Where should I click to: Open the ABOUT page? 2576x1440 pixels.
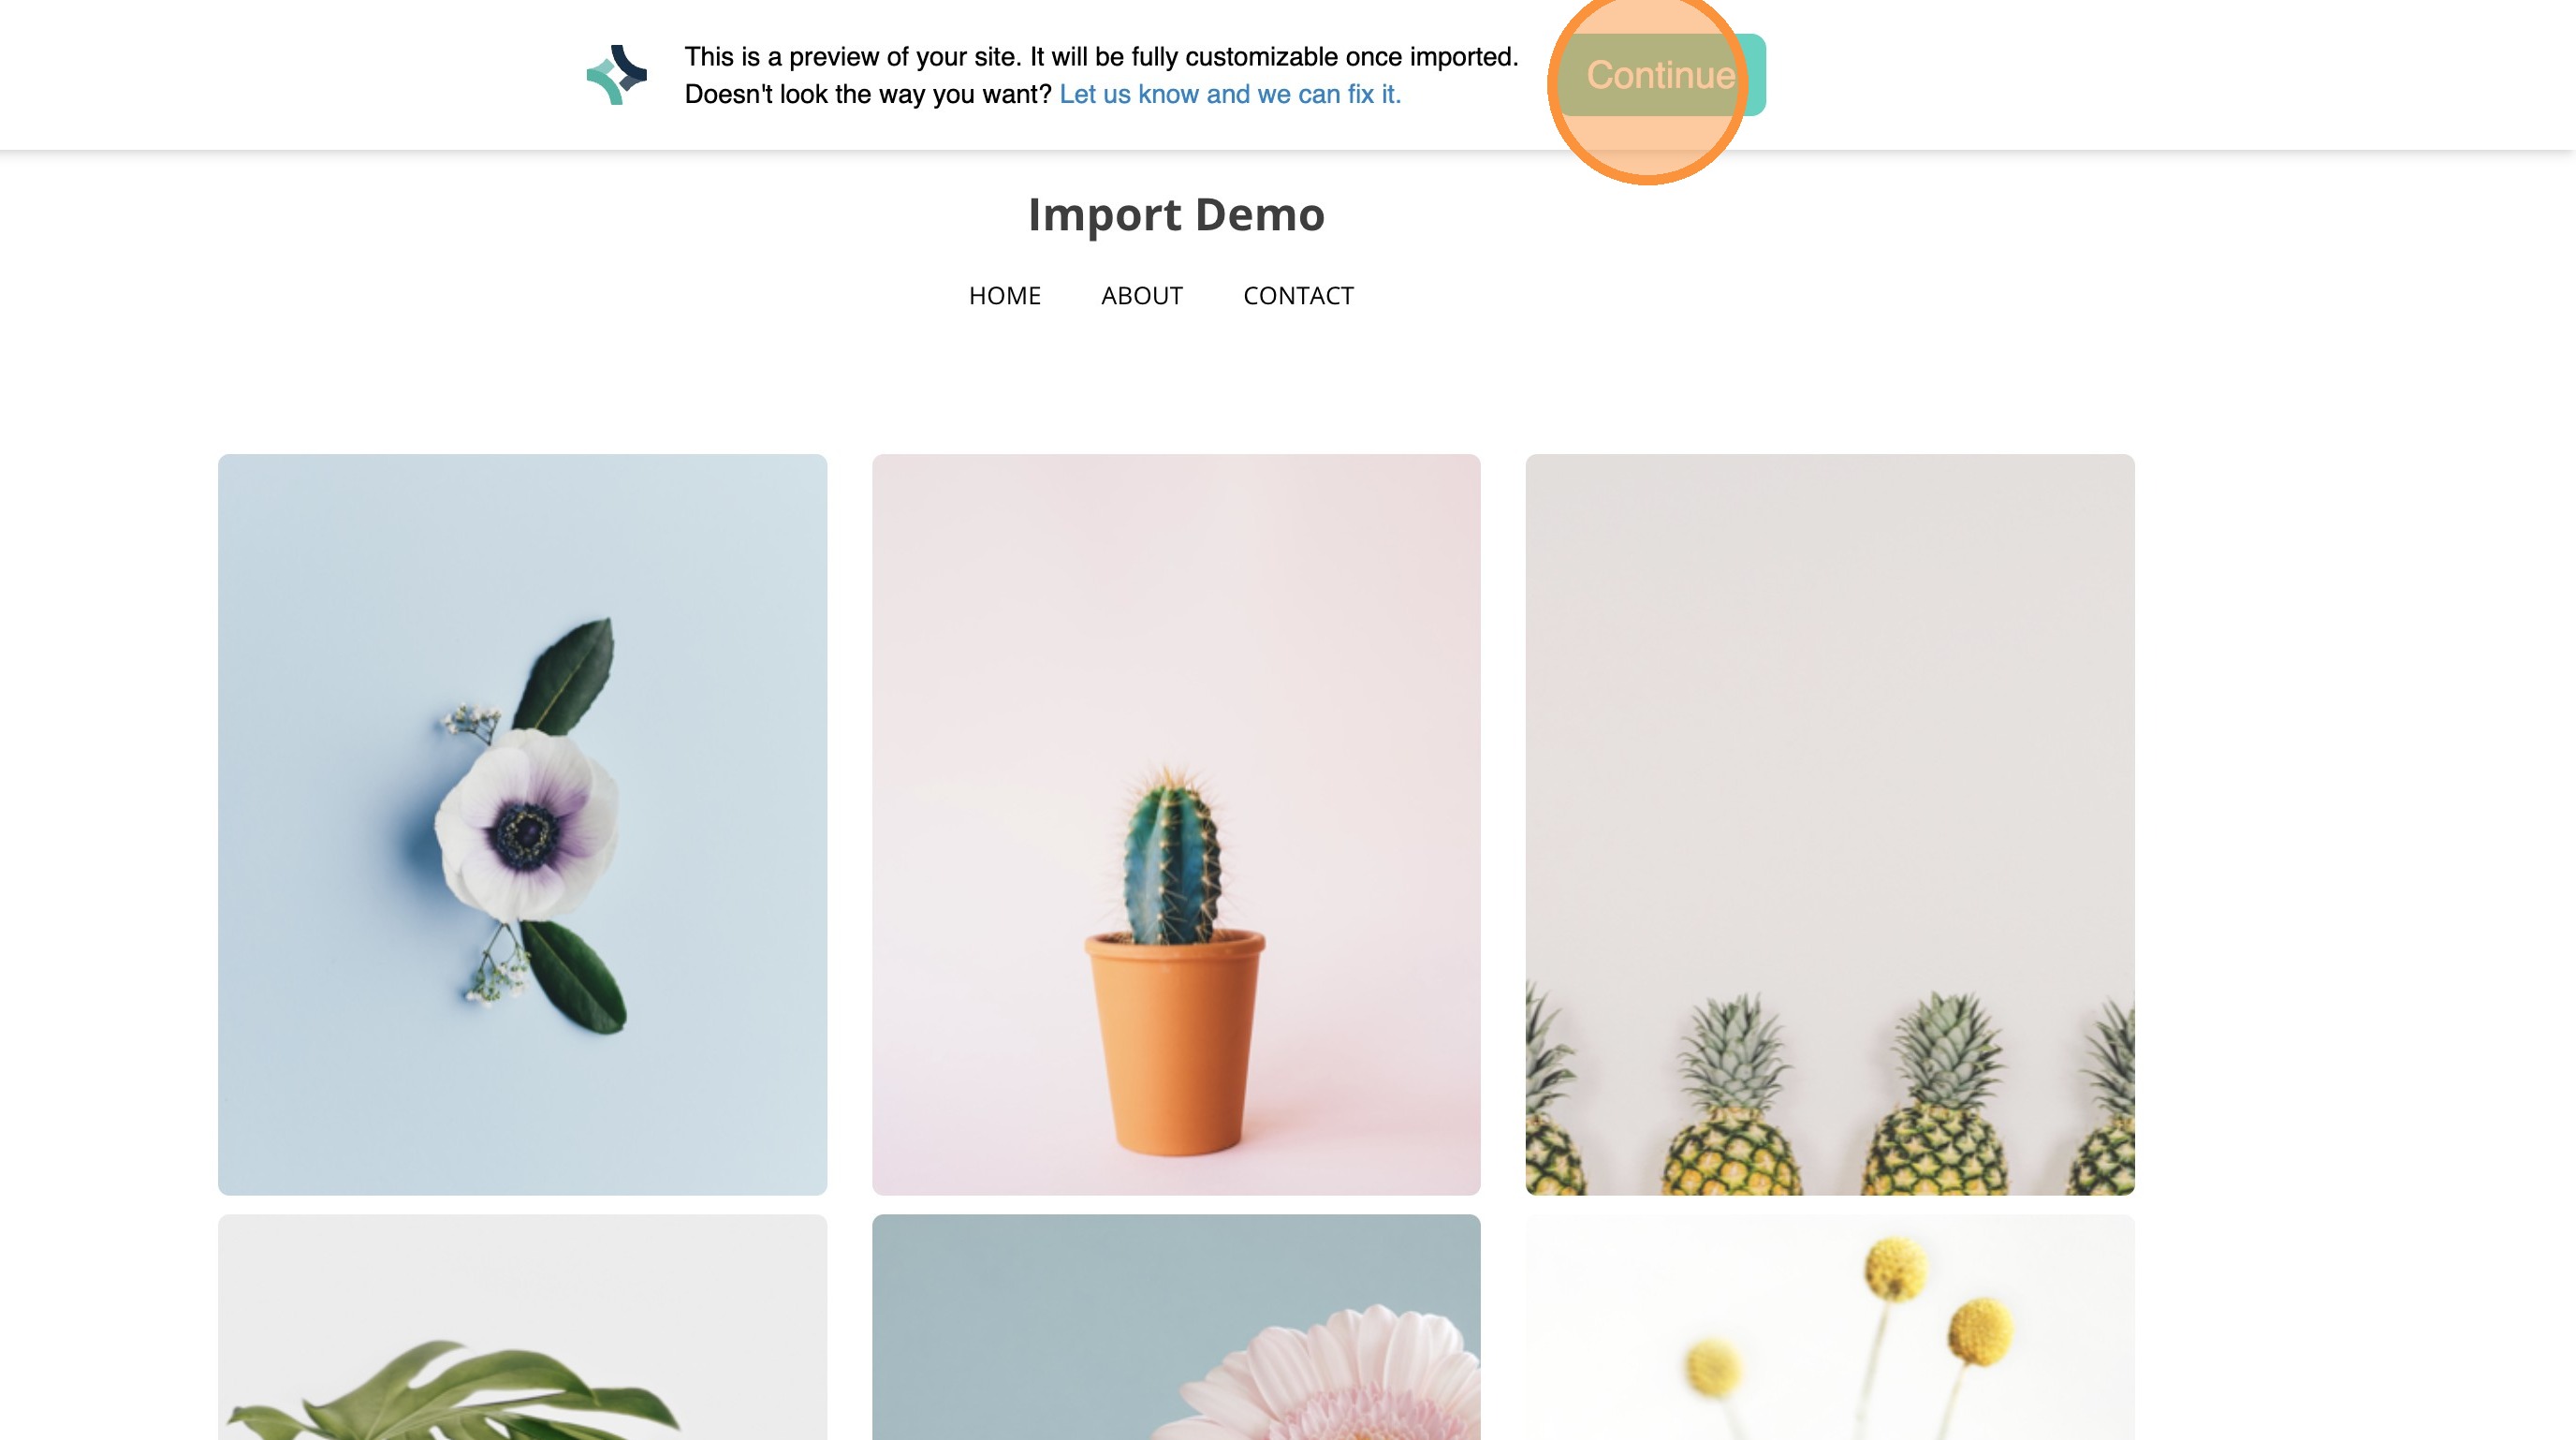click(1142, 296)
